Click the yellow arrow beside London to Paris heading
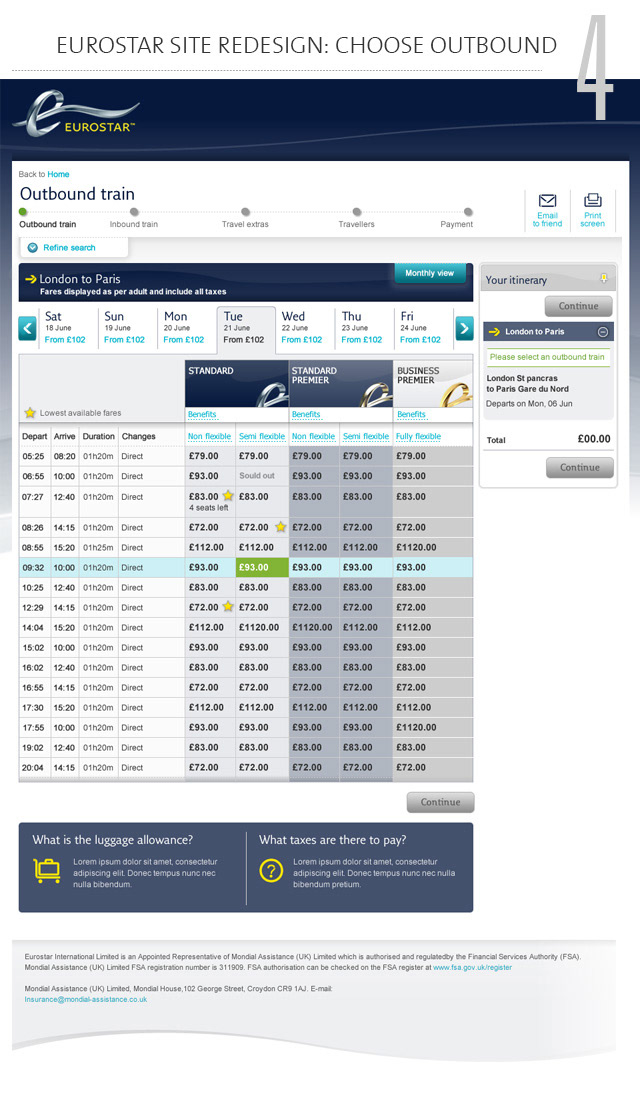640x1098 pixels. (x=30, y=279)
